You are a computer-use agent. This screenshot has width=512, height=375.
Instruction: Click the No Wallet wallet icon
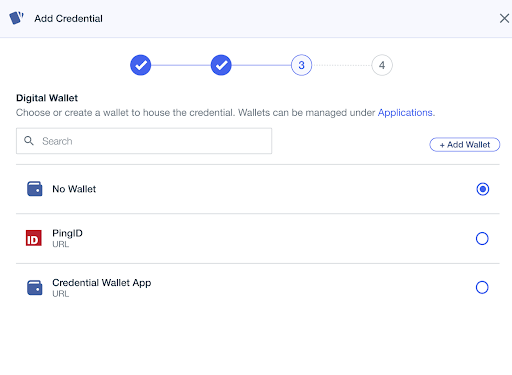coord(35,189)
